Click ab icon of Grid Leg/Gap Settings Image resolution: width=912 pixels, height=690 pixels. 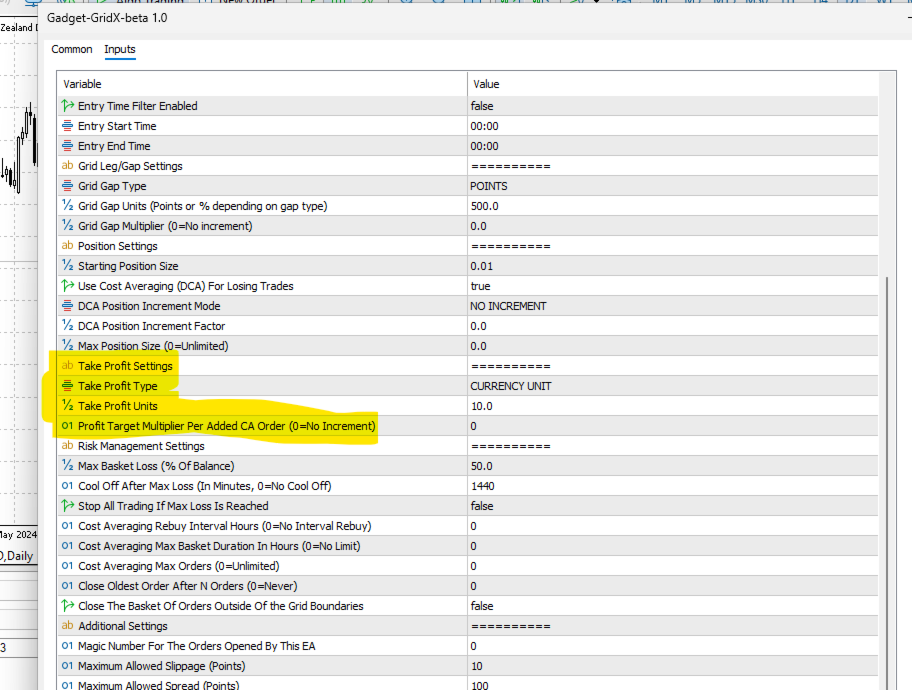(x=67, y=166)
